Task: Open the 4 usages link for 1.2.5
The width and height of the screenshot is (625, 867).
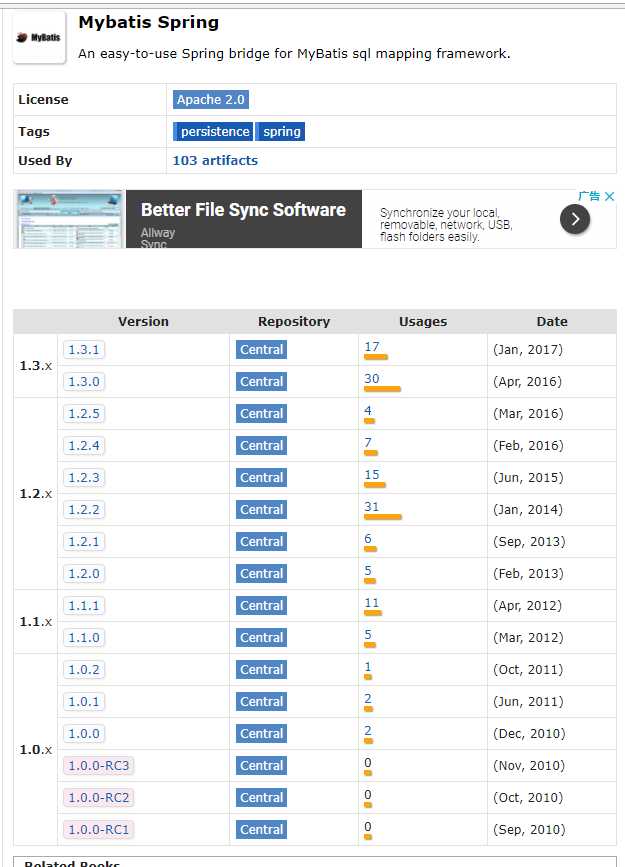Action: click(x=368, y=411)
